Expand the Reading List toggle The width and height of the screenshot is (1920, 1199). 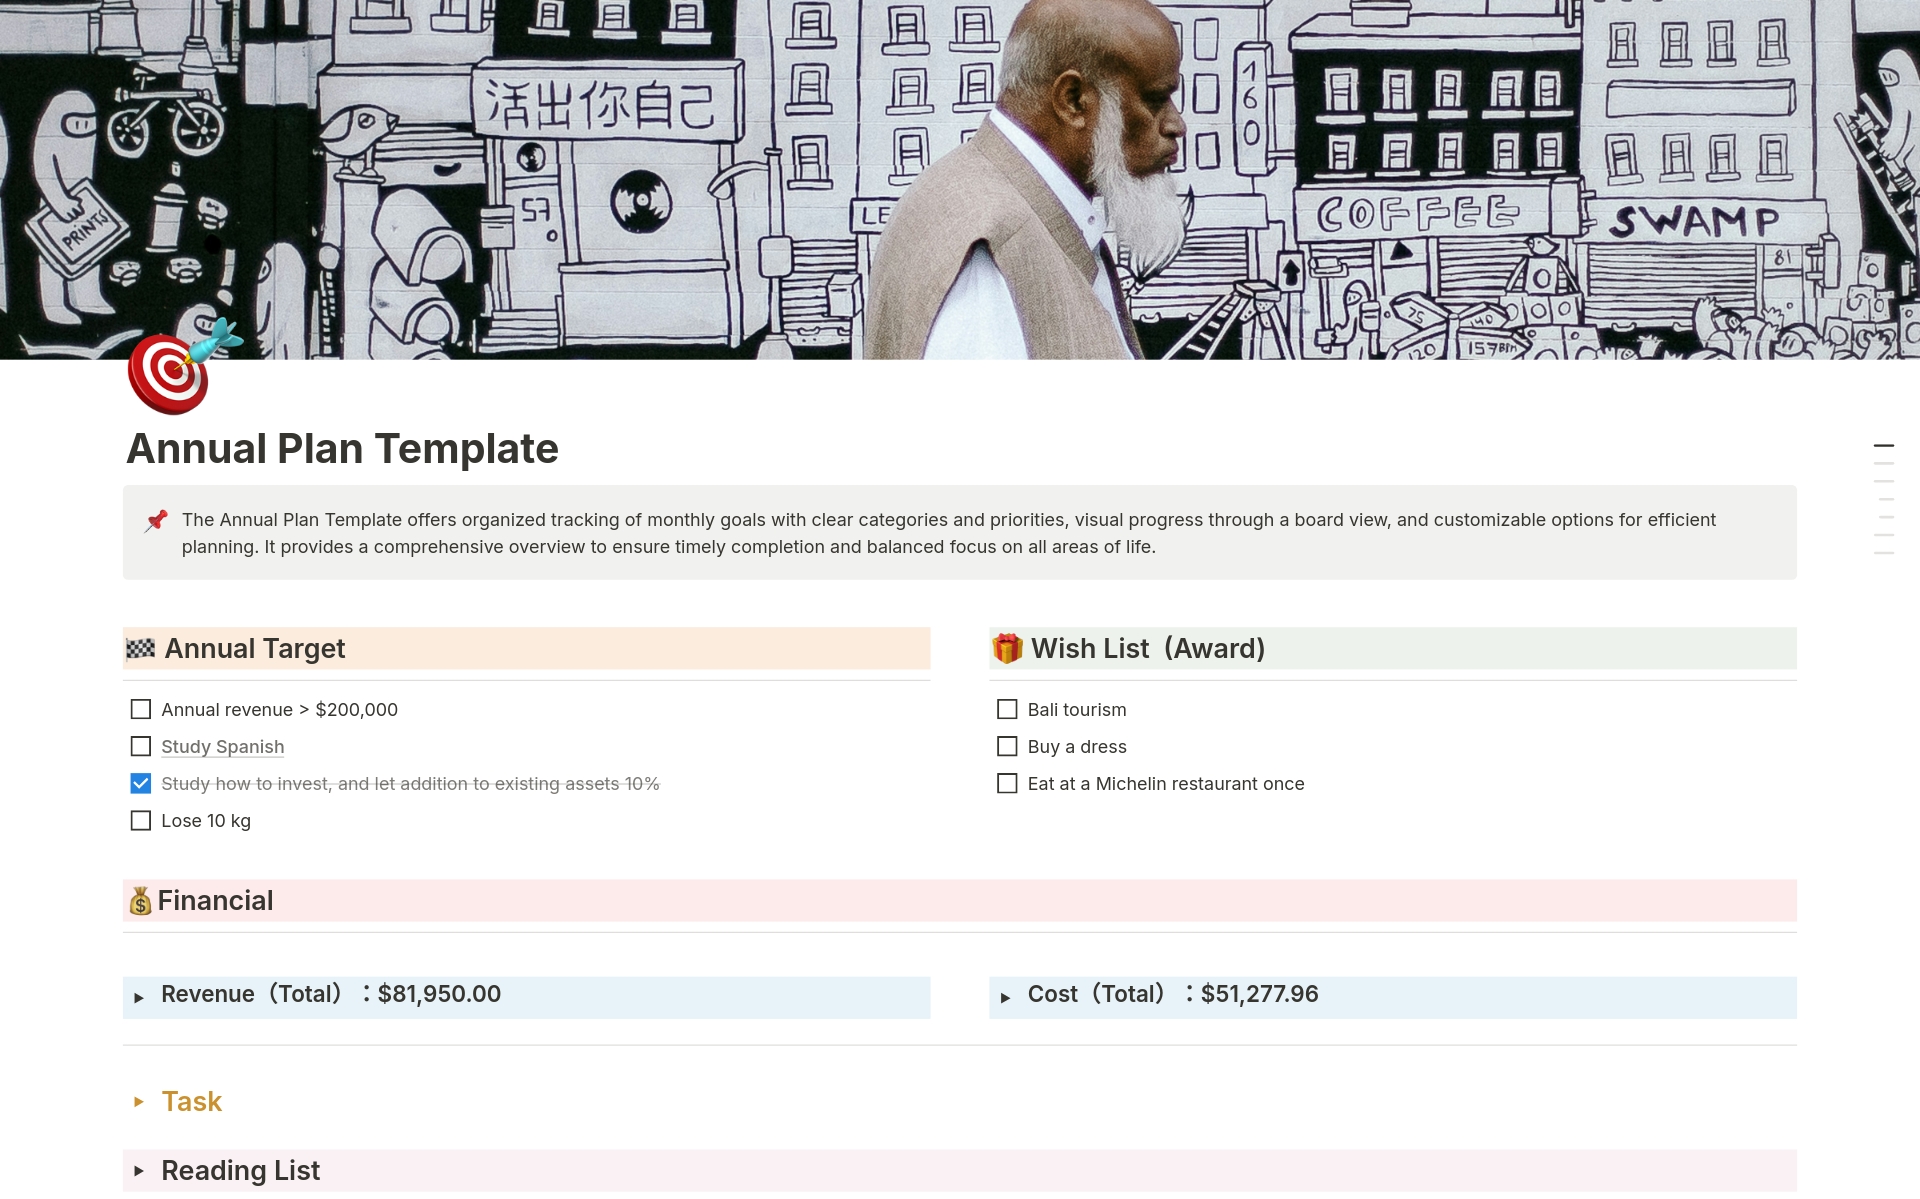point(139,1171)
